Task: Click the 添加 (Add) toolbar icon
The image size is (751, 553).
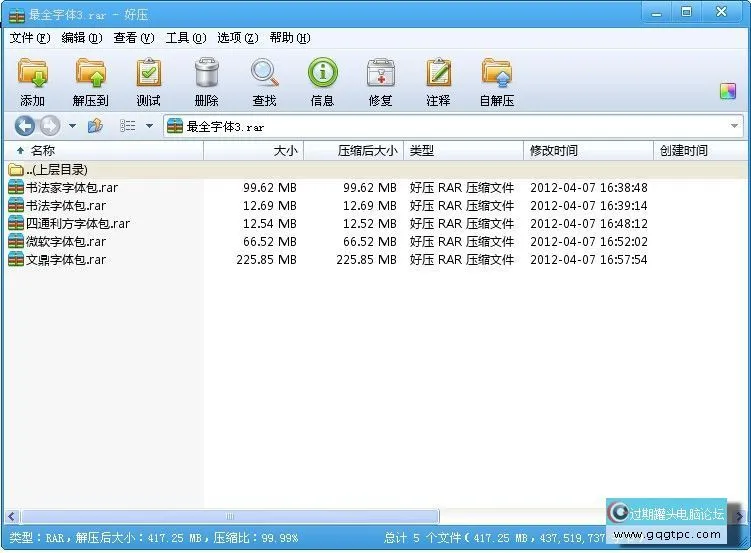Action: 33,81
